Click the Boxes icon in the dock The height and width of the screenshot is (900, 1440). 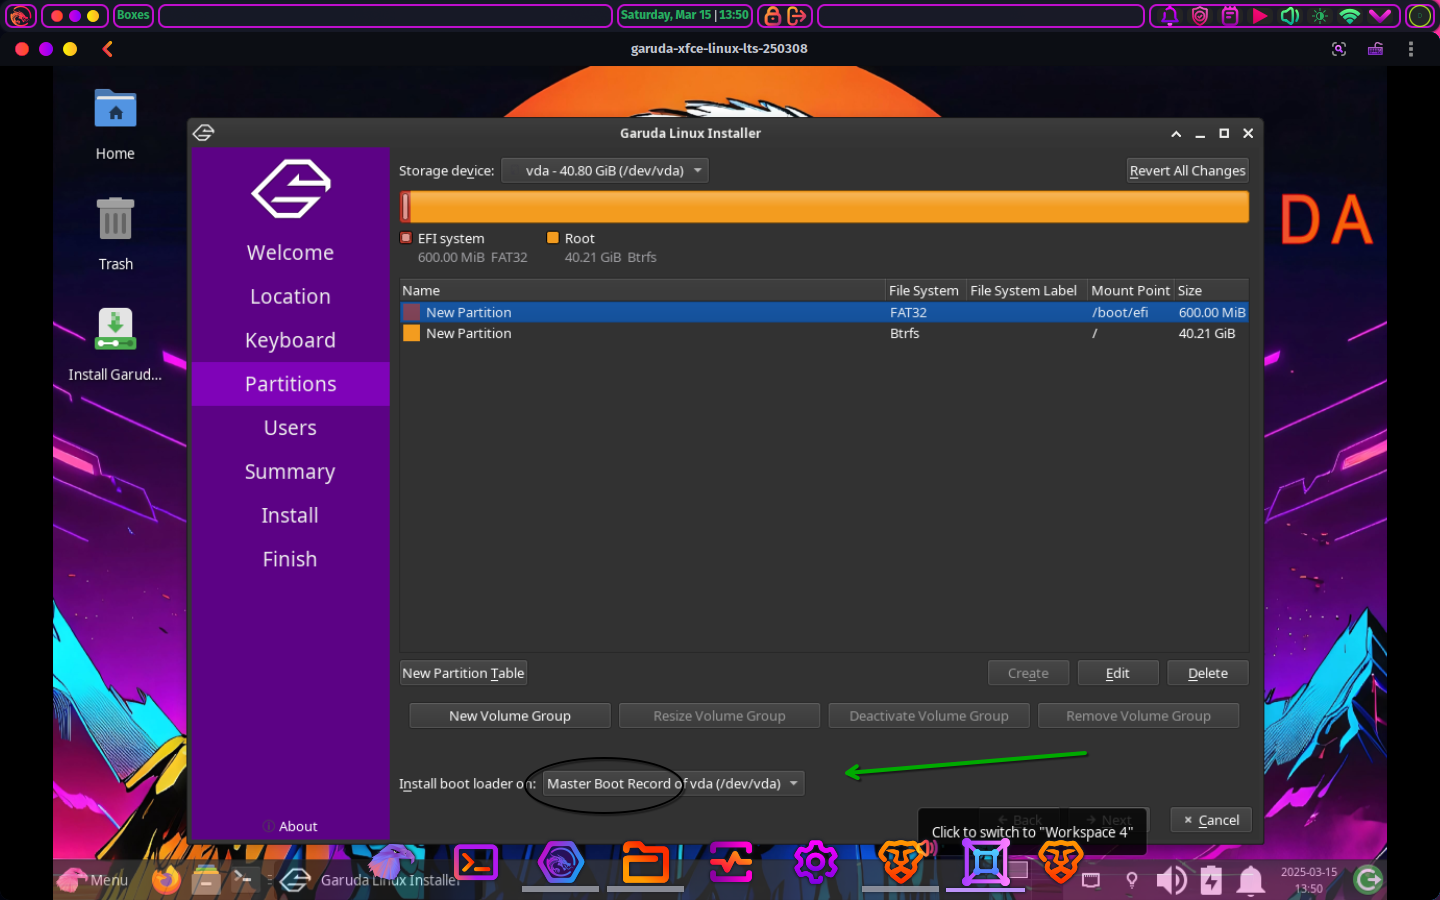coord(986,862)
